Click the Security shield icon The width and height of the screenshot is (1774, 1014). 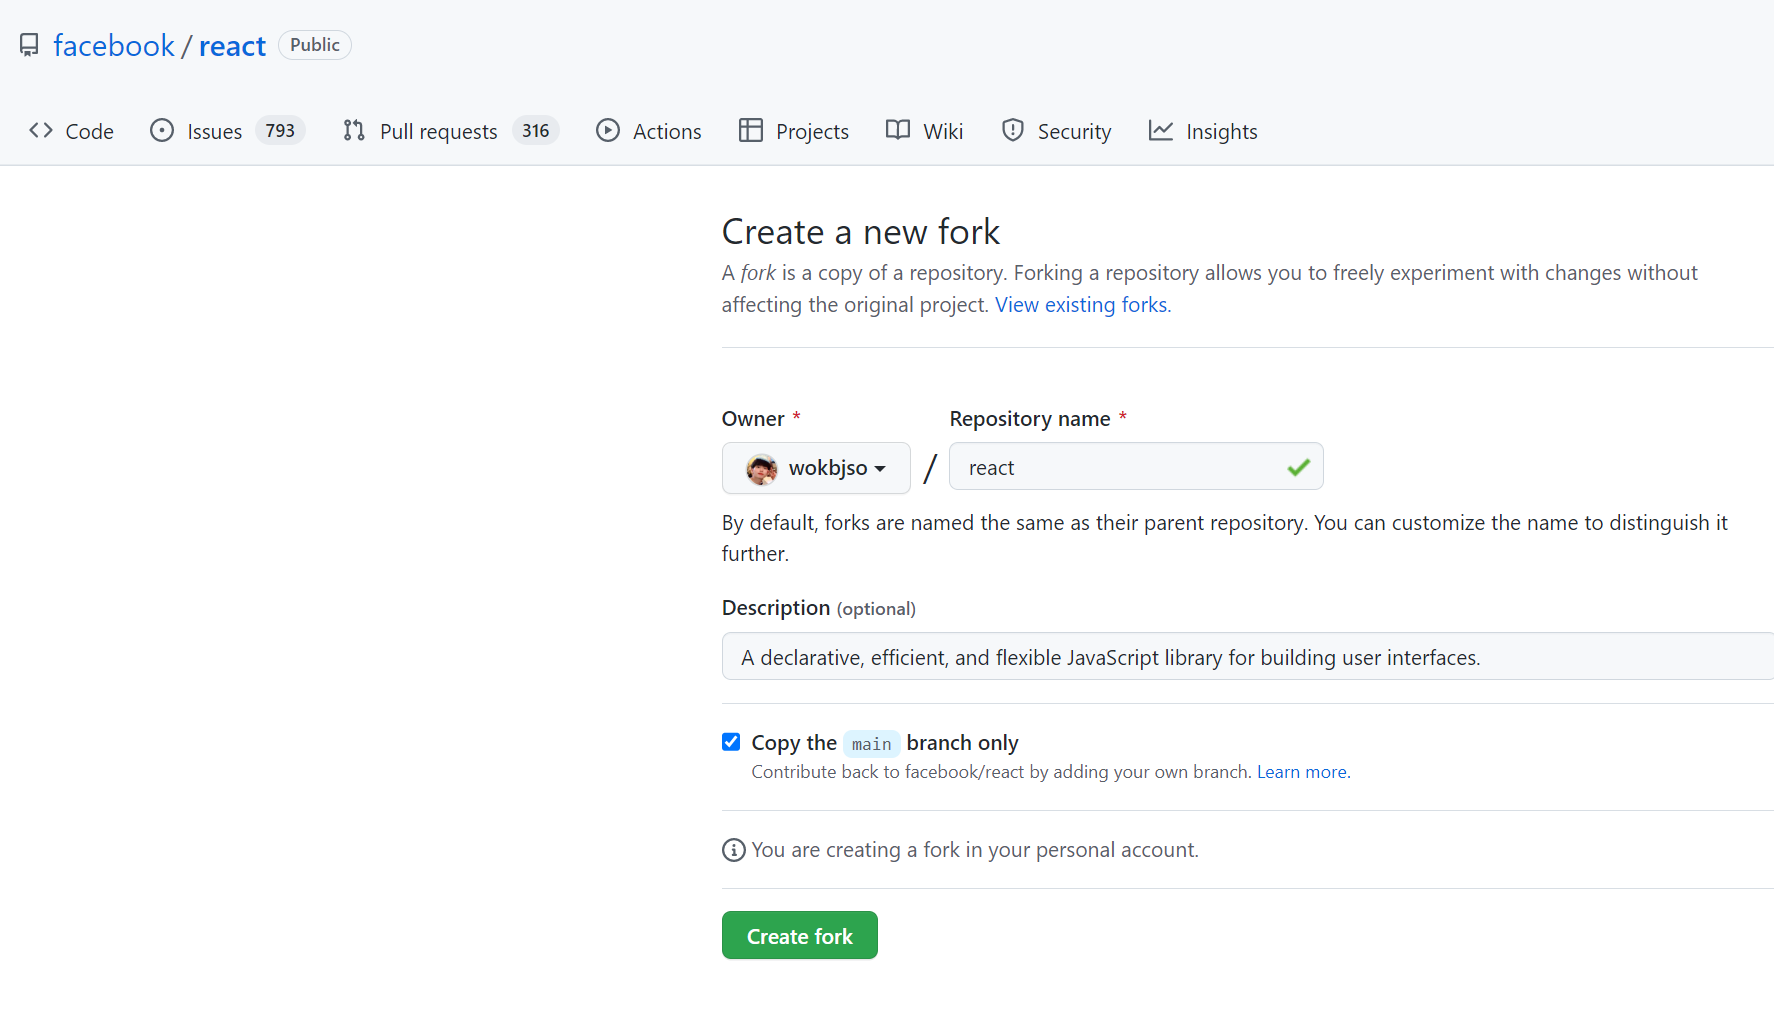coord(1013,131)
